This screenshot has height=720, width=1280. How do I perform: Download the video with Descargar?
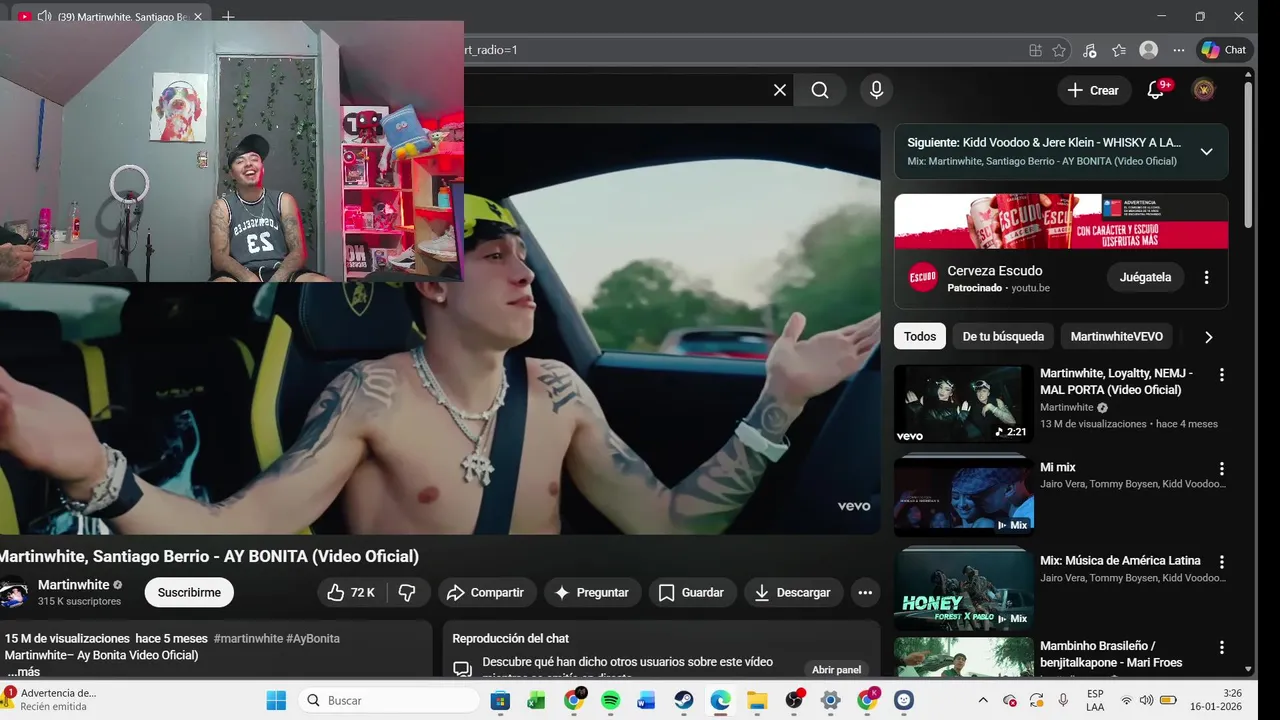pyautogui.click(x=793, y=593)
